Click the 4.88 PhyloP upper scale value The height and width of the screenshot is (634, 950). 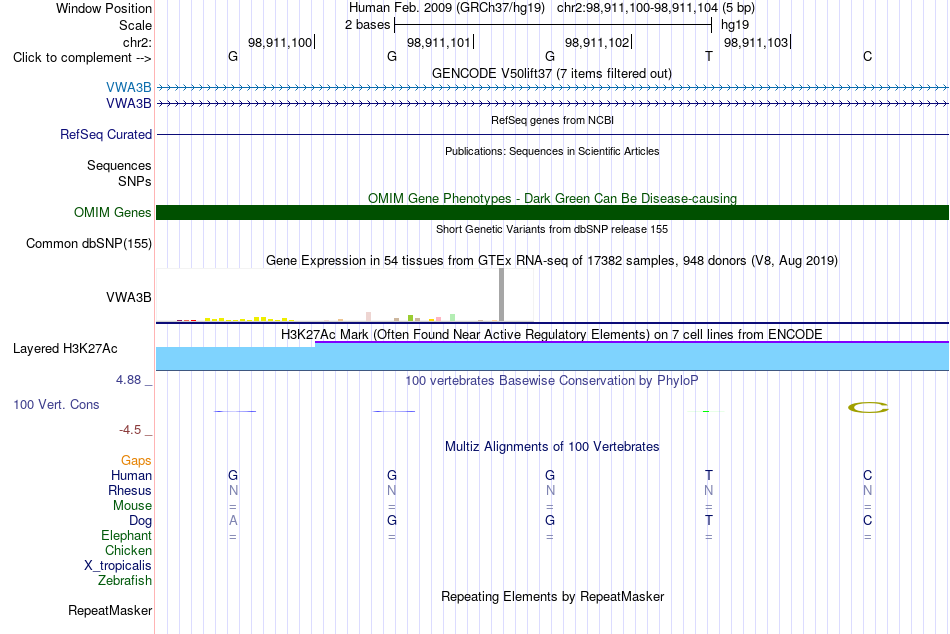coord(128,380)
